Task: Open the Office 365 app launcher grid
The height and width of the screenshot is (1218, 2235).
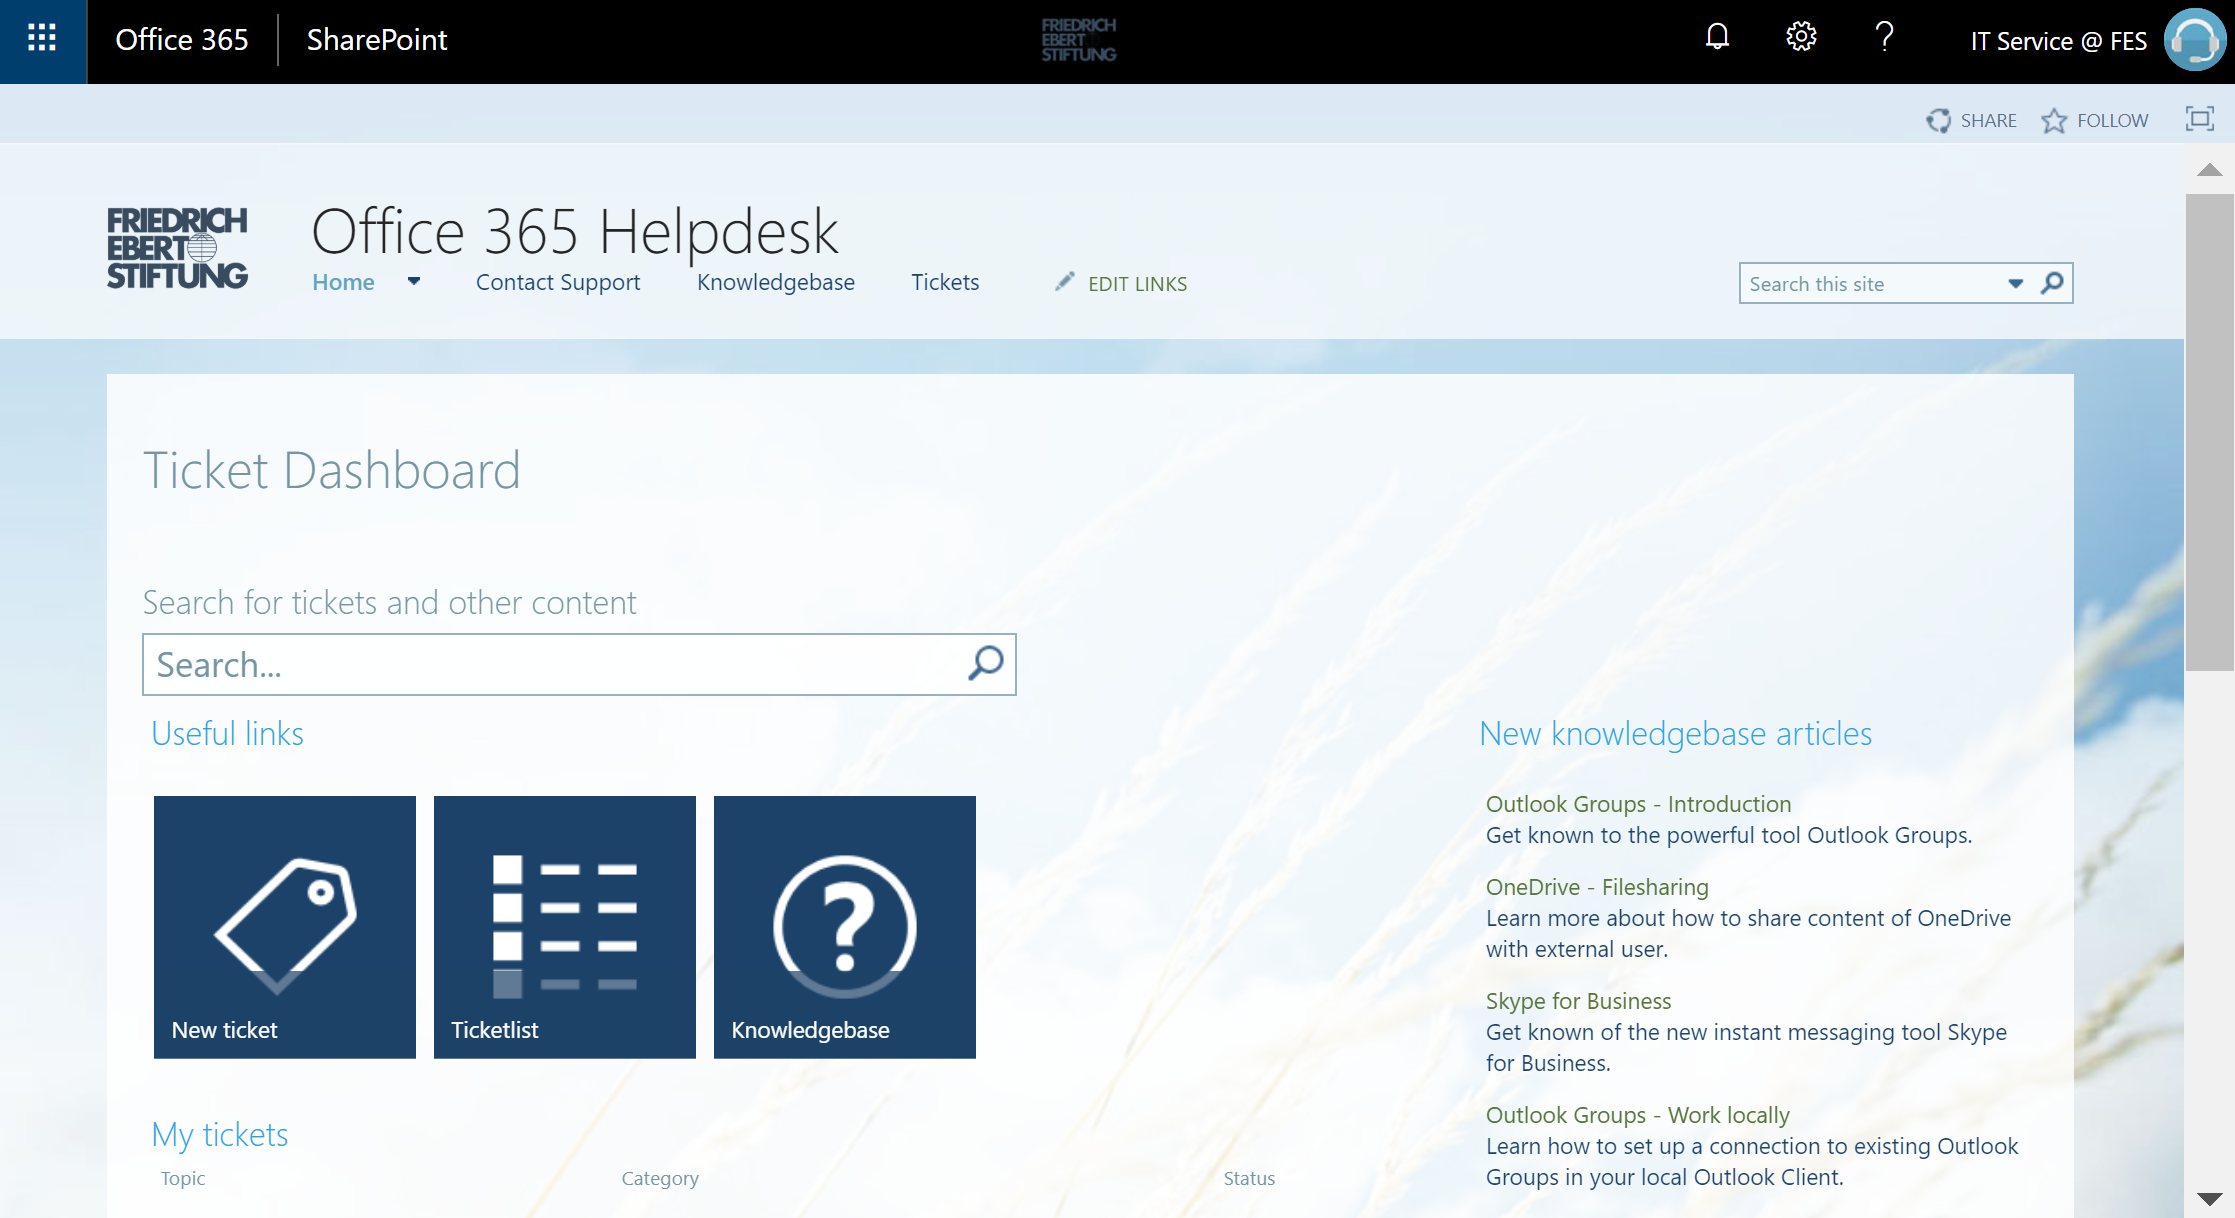Action: [x=42, y=39]
